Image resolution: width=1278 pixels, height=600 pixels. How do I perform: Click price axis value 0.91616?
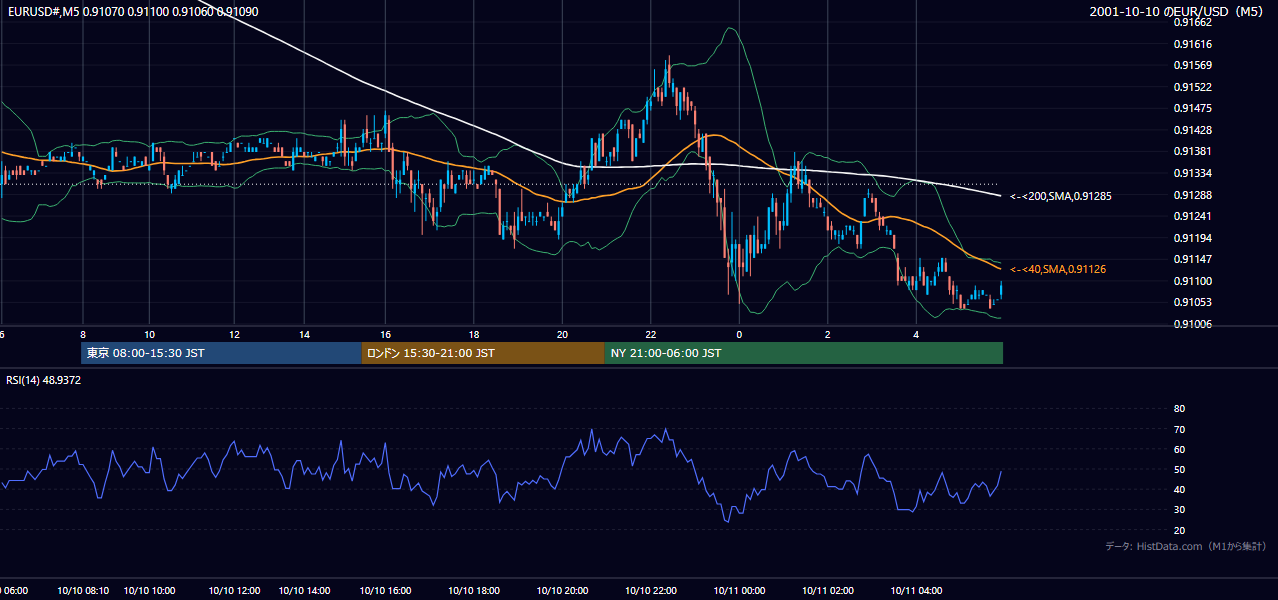(x=1192, y=44)
